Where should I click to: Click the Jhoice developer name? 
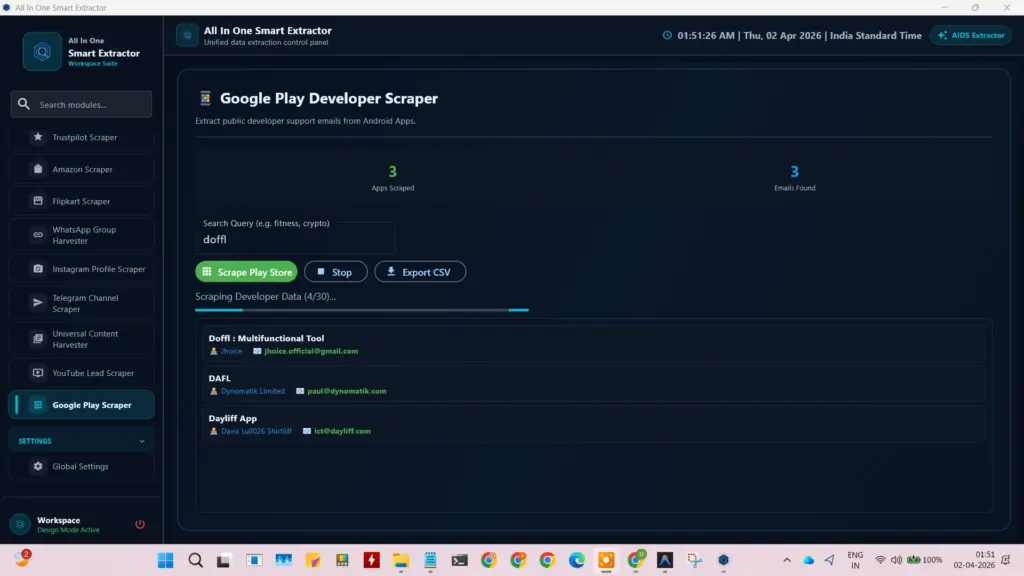231,351
